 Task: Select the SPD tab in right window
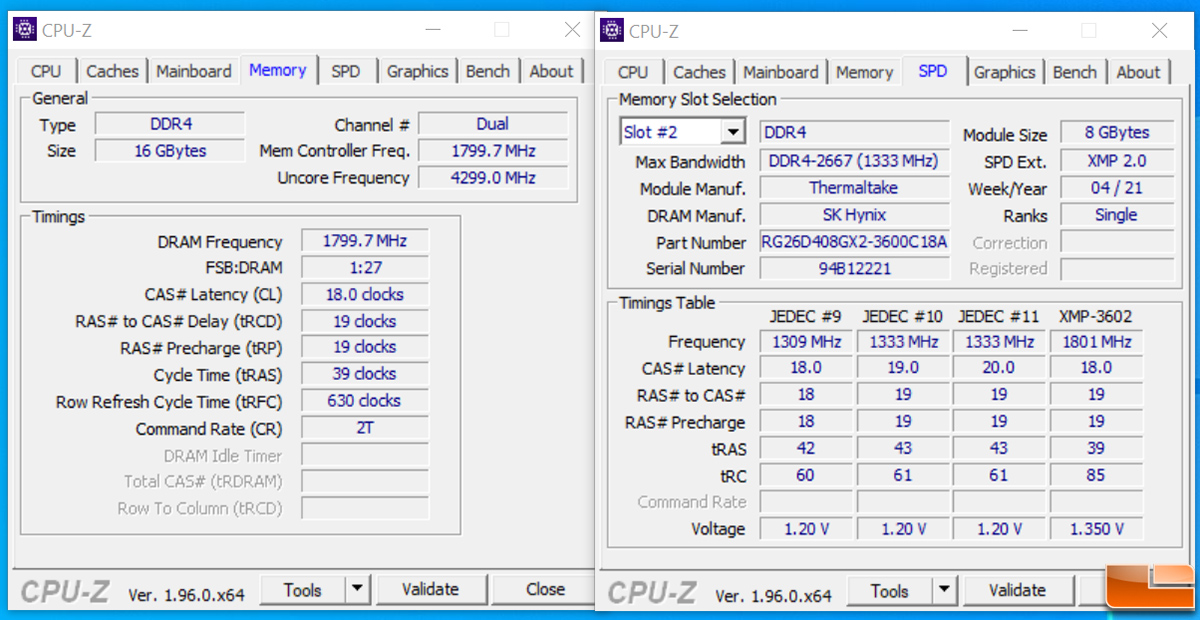coord(933,71)
